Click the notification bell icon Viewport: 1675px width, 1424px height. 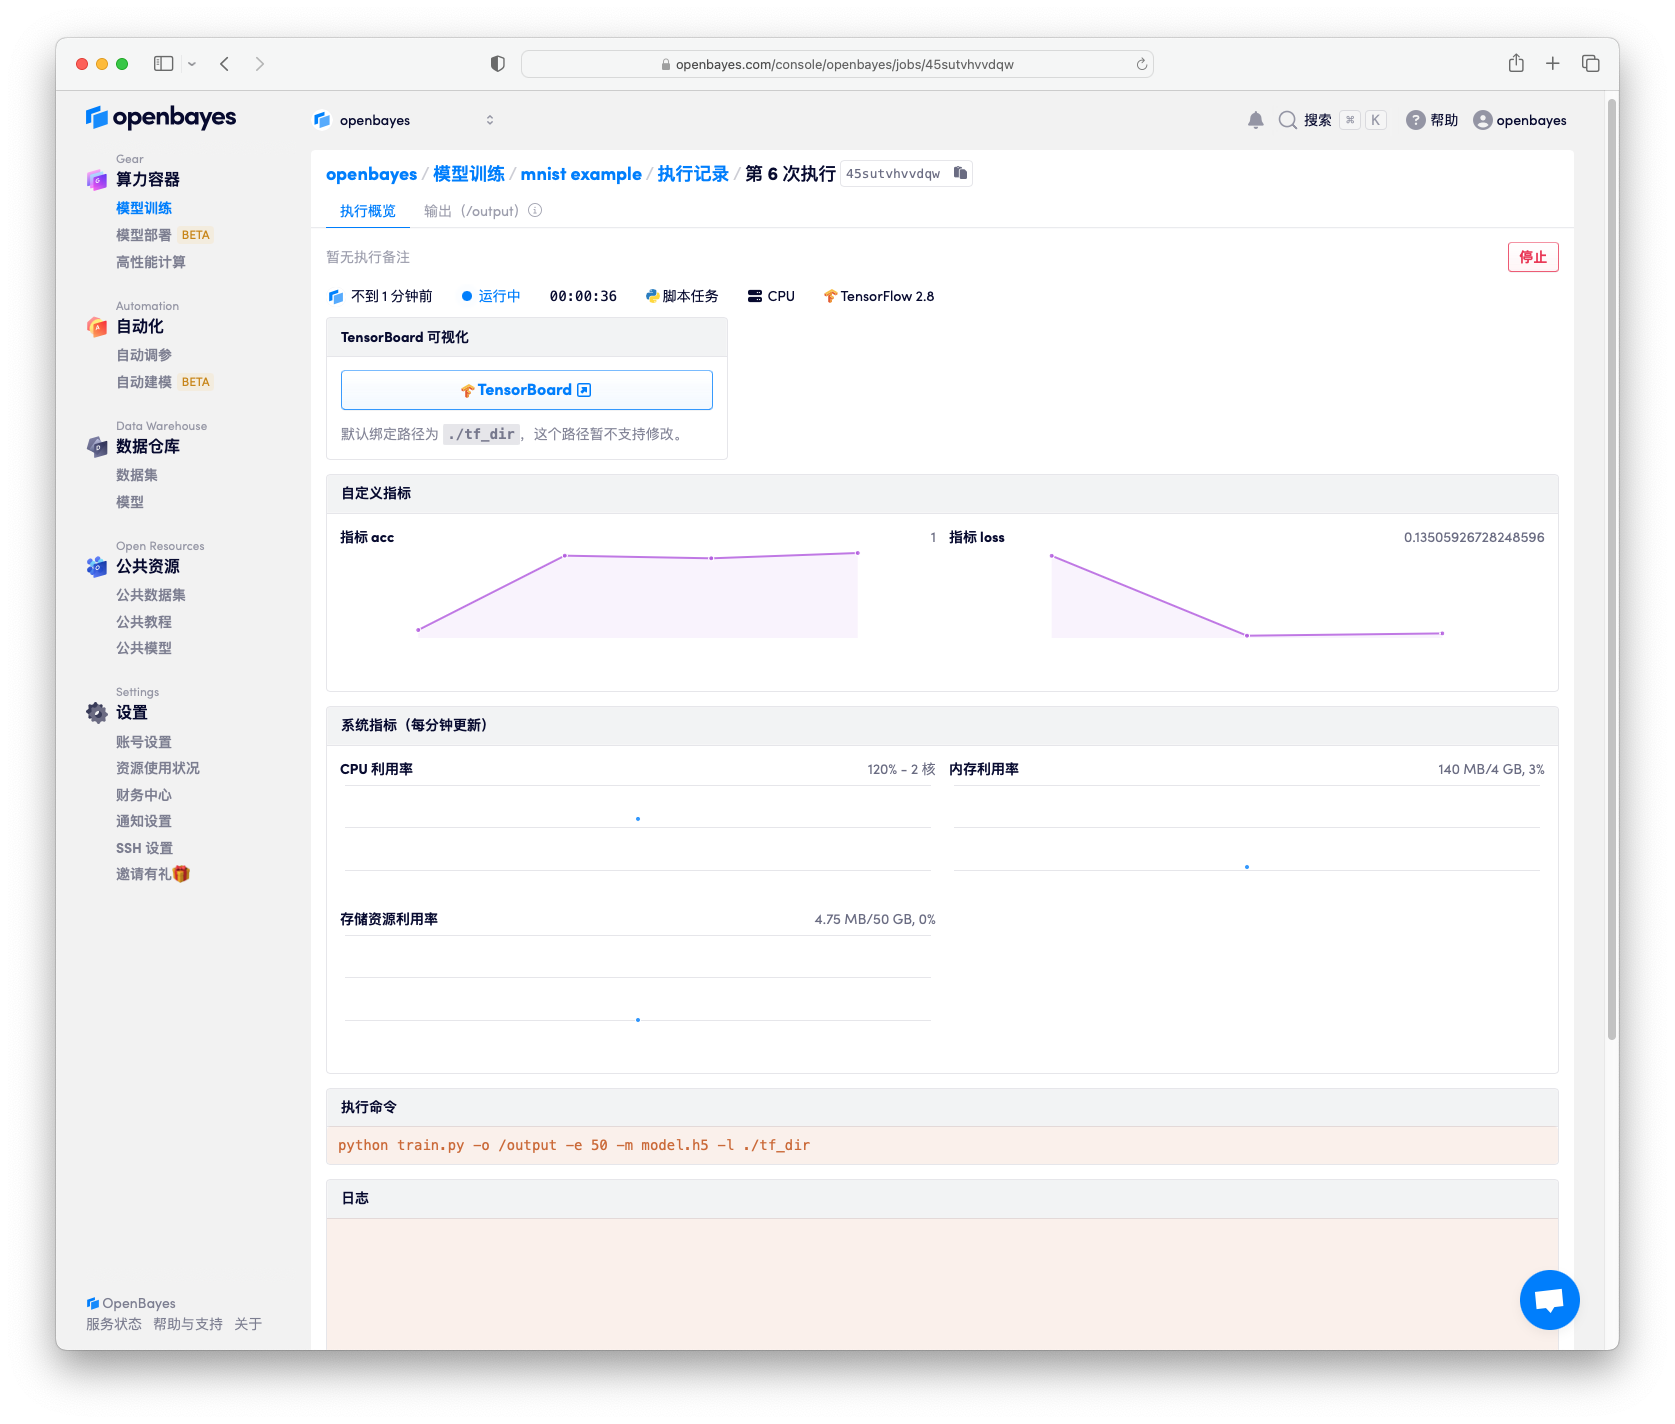(1255, 120)
